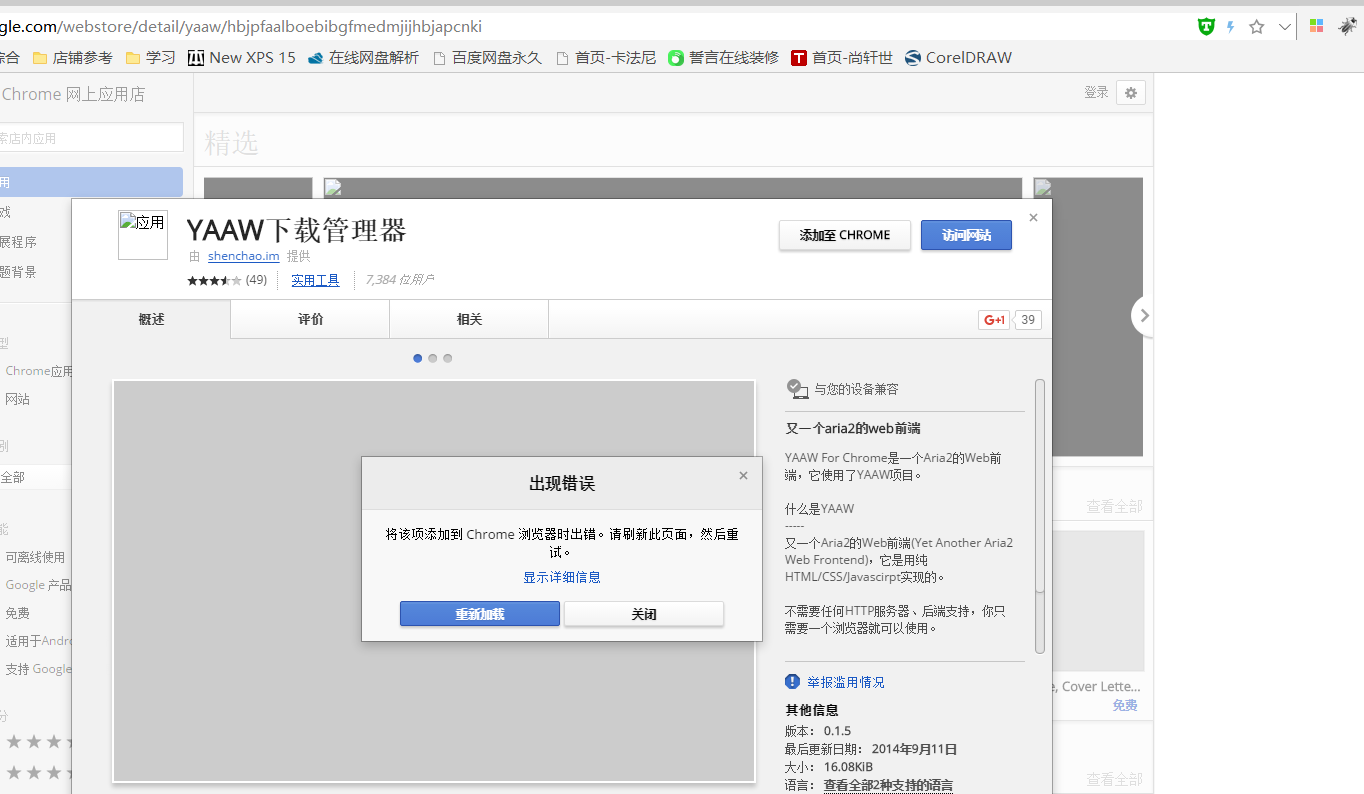
Task: Click the 重新加载 button in error dialog
Action: click(x=480, y=614)
